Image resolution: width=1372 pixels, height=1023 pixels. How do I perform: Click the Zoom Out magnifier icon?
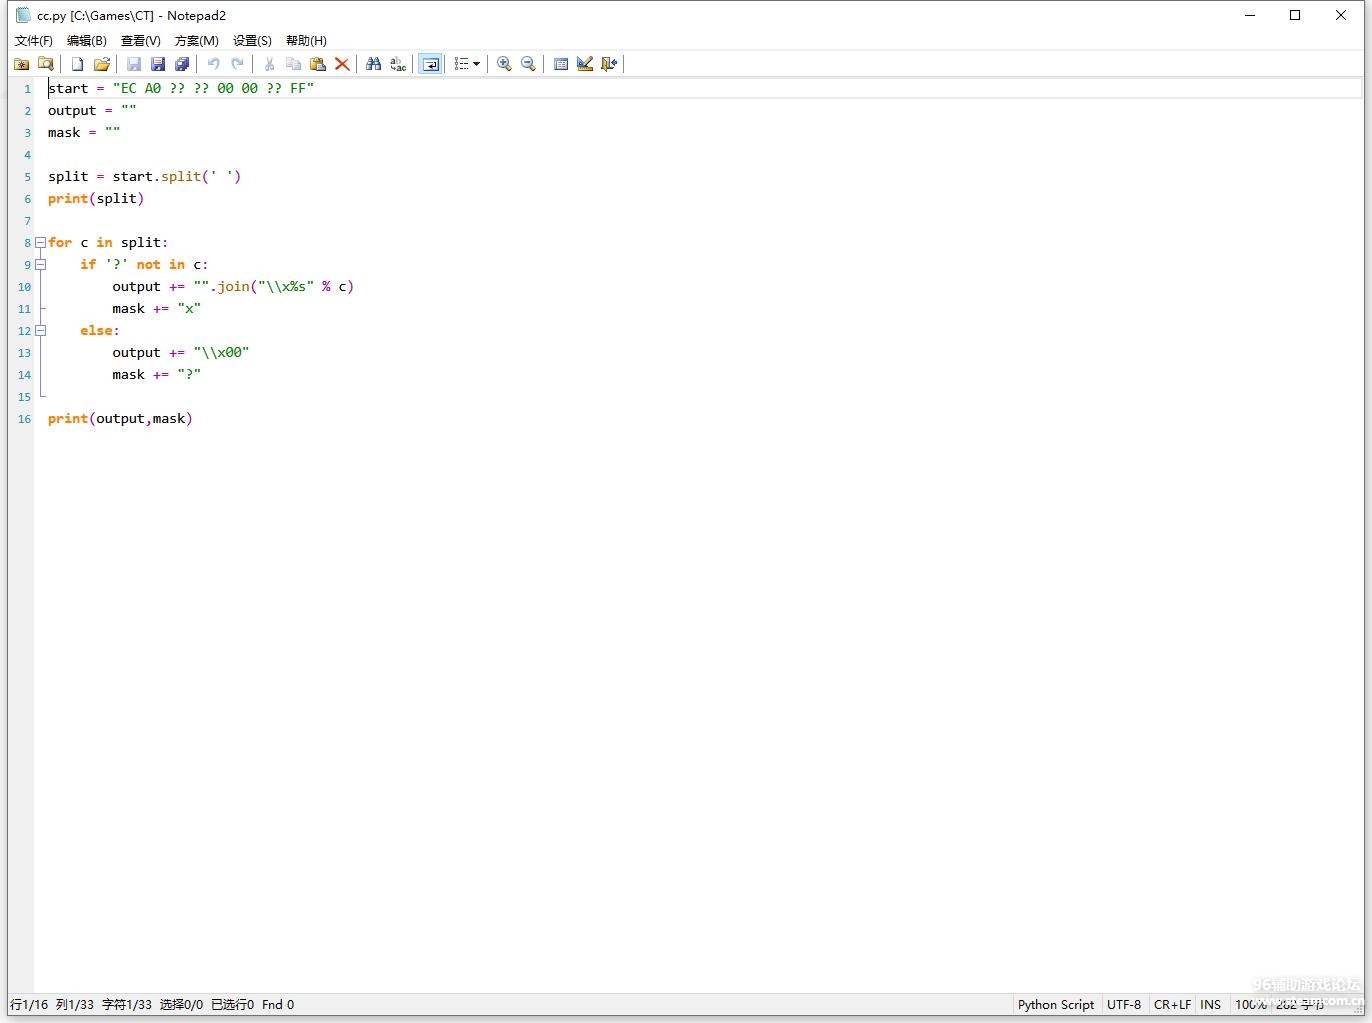(x=528, y=64)
